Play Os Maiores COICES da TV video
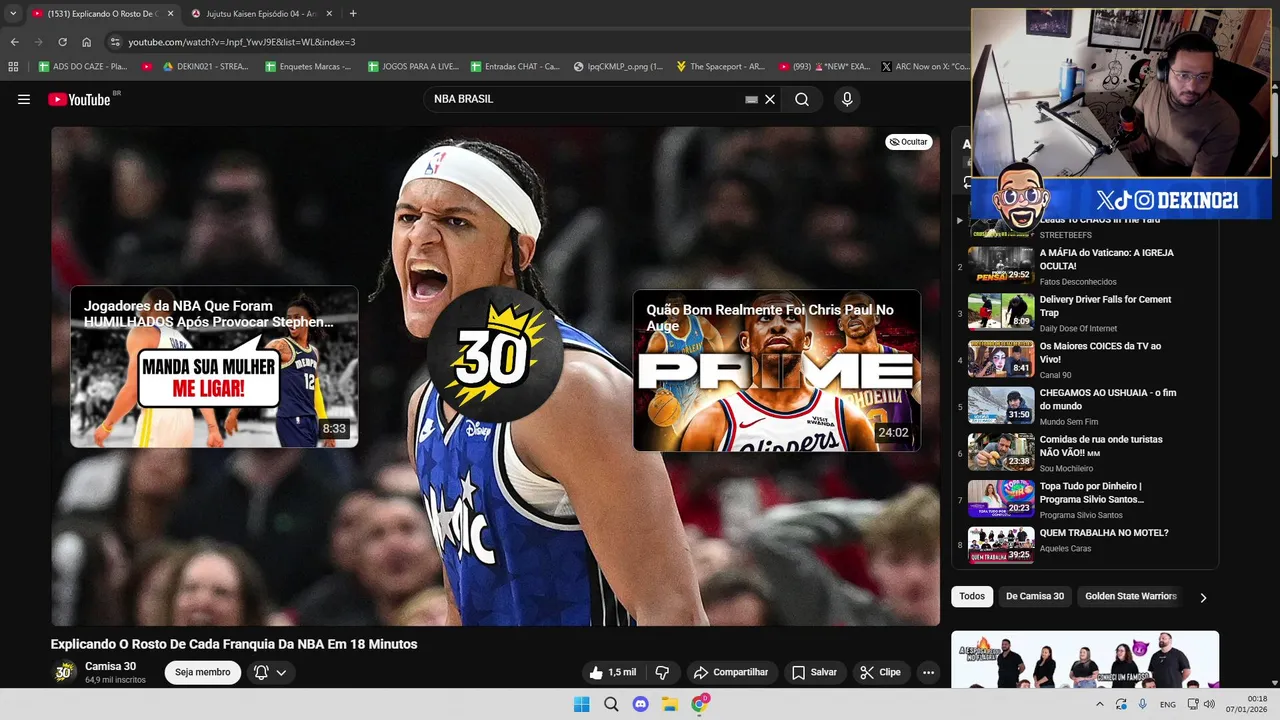Screen dimensions: 1280x720 coord(1085,360)
